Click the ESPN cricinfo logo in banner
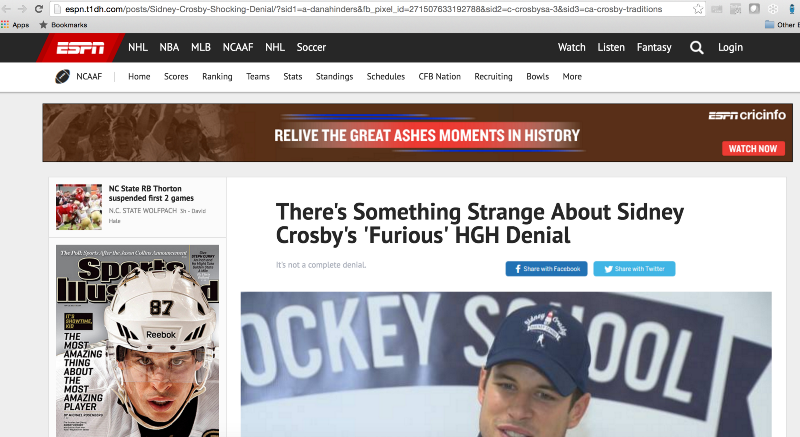 coord(747,115)
